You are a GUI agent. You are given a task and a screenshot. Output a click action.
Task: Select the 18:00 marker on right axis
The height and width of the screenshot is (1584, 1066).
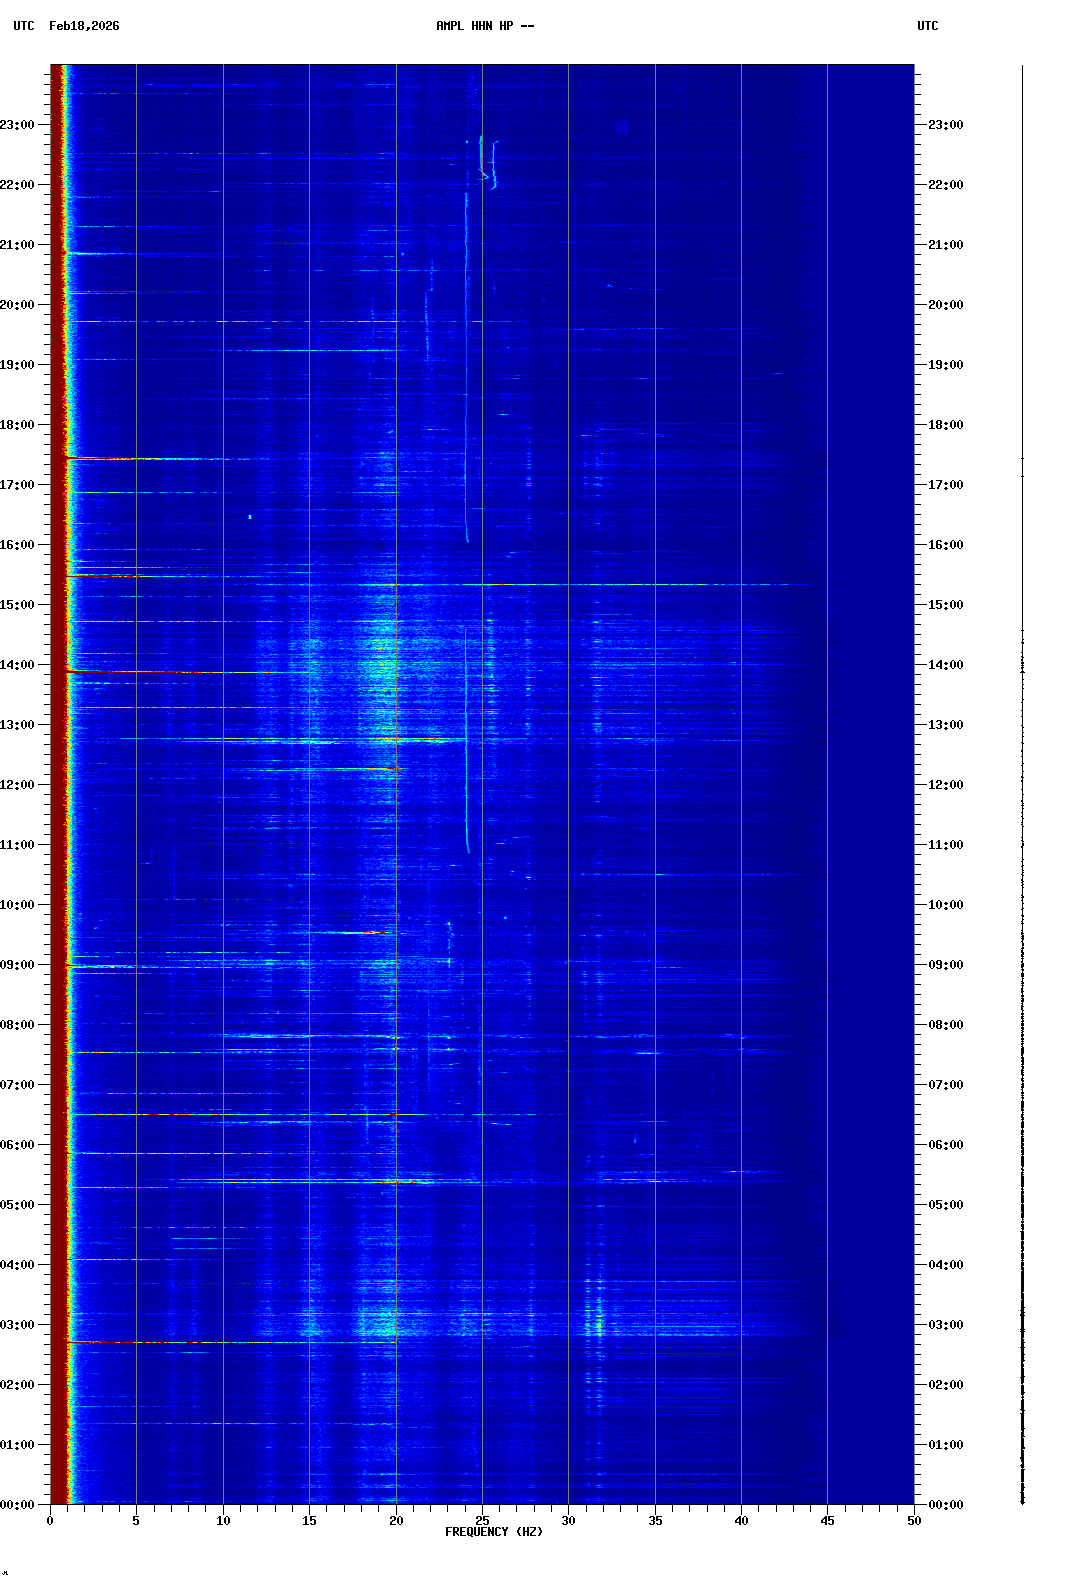click(x=945, y=425)
